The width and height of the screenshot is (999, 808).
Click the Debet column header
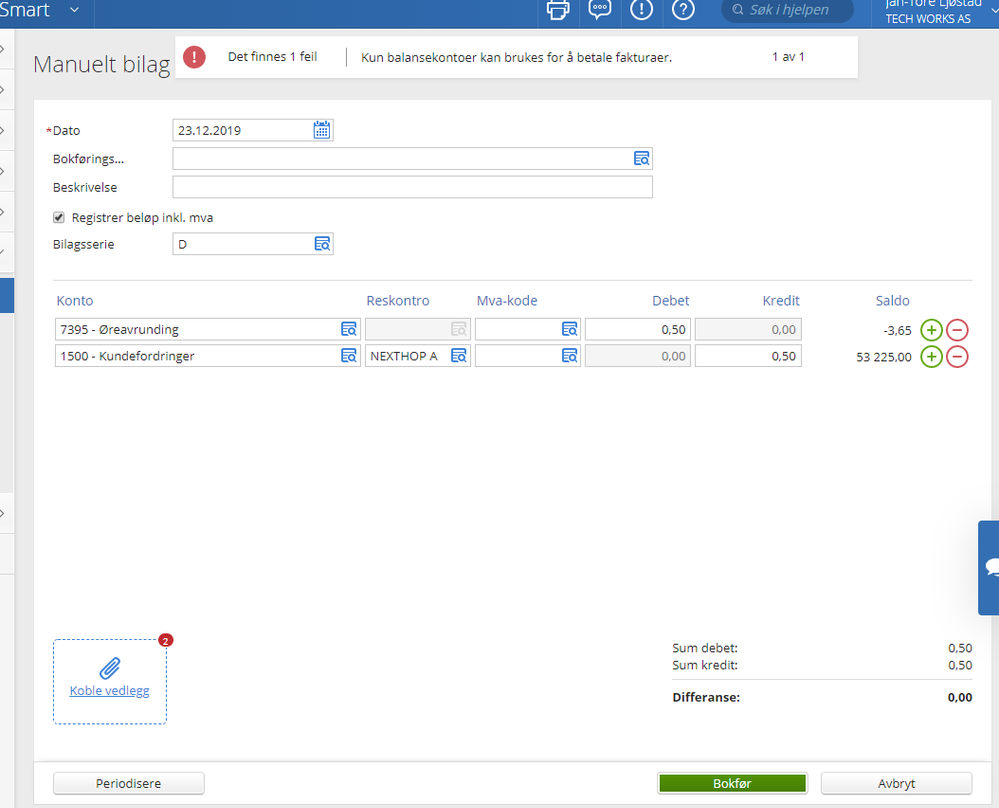[670, 301]
